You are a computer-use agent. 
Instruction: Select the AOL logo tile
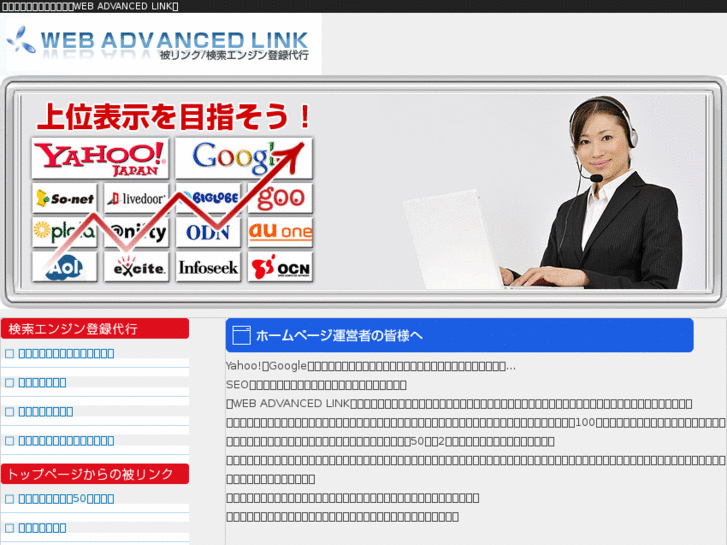click(x=64, y=267)
